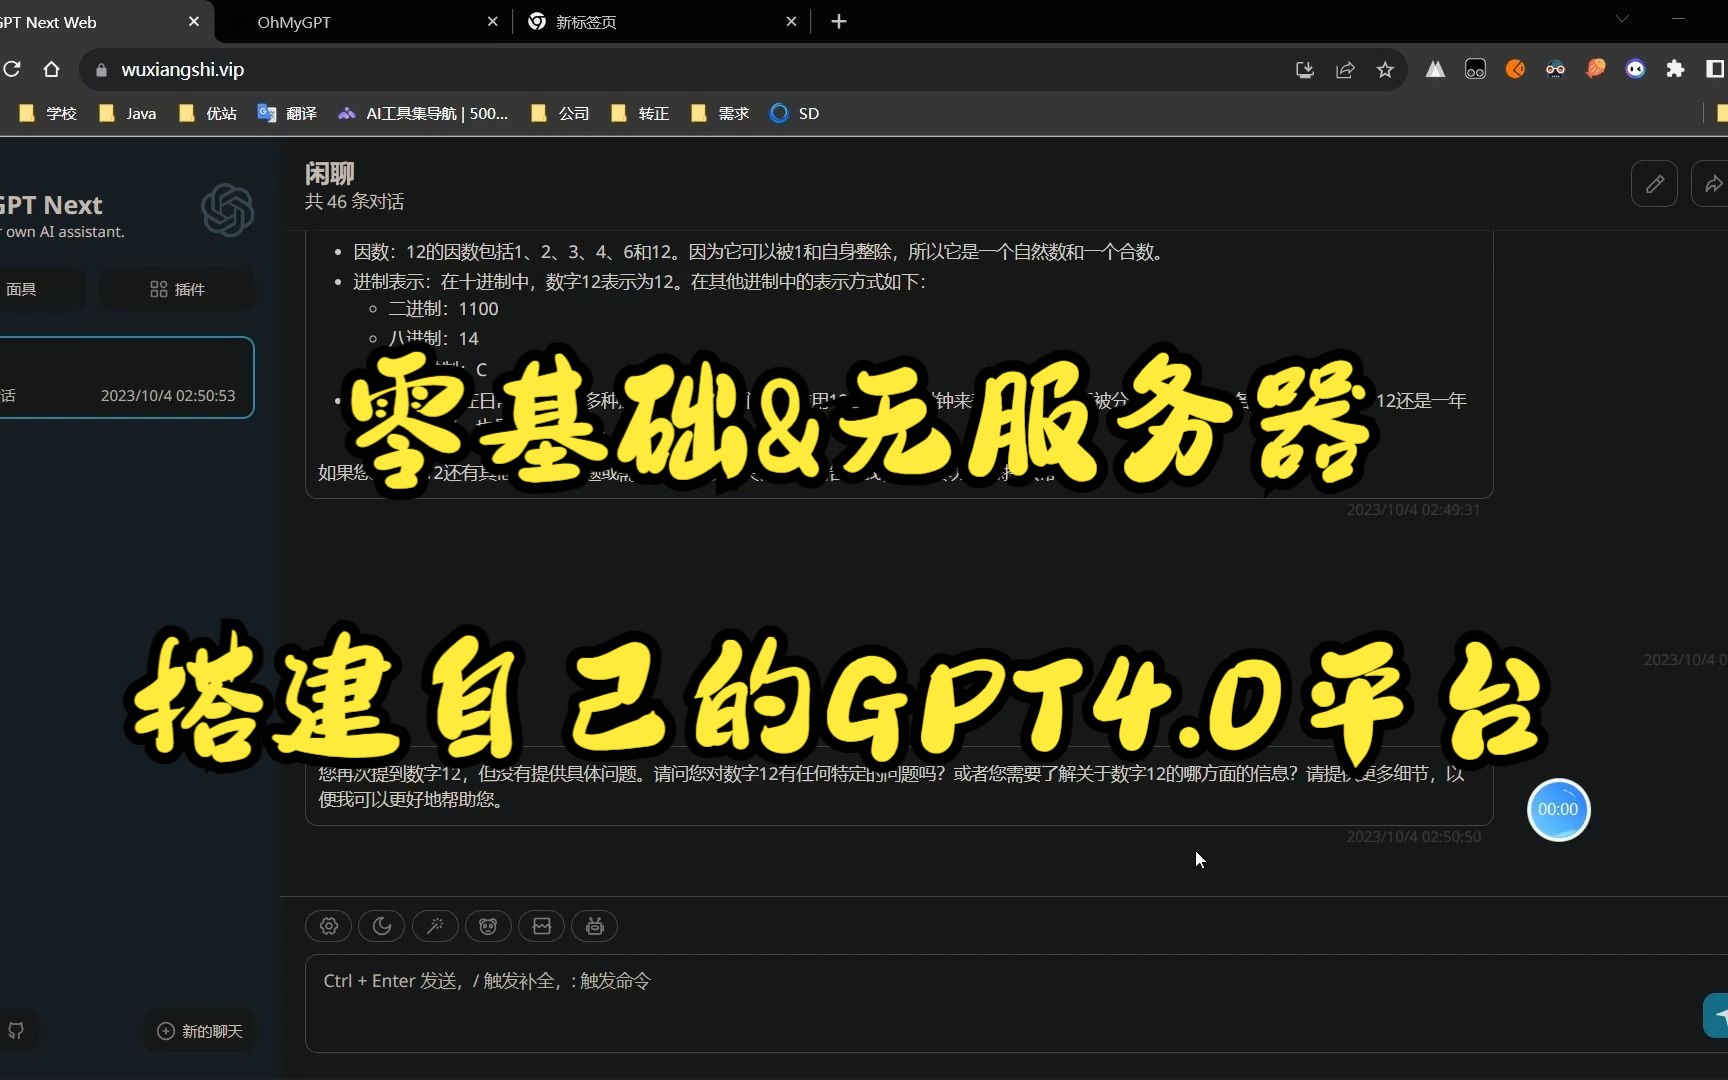Click the ChatGPT logo in sidebar

227,210
